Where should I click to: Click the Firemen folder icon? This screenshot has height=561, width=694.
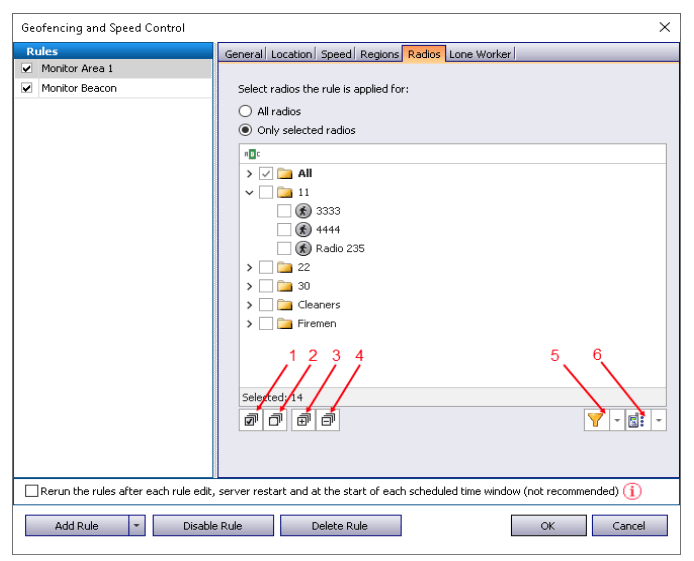pos(285,323)
